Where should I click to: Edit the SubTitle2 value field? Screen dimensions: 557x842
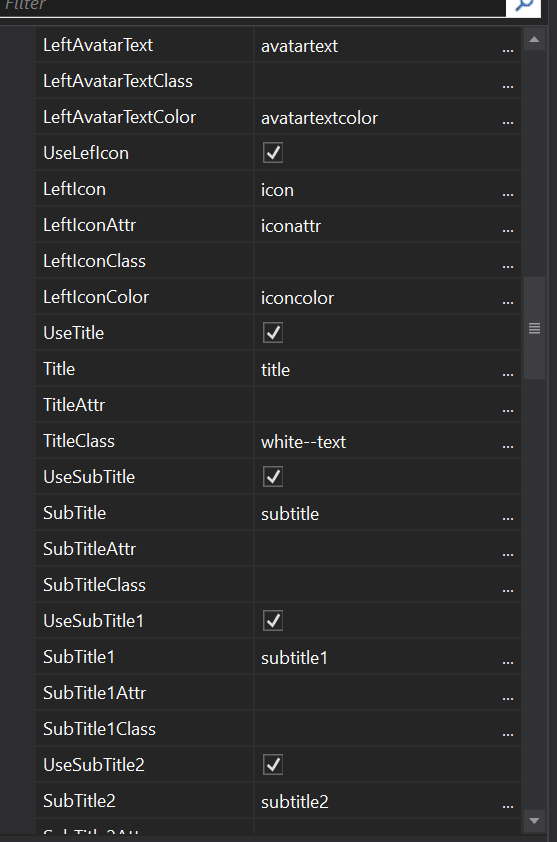[375, 801]
